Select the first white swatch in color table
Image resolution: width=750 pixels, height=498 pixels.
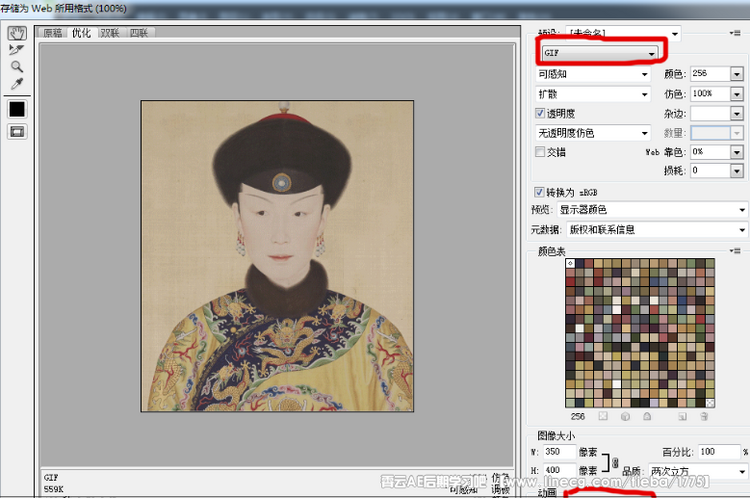[570, 263]
